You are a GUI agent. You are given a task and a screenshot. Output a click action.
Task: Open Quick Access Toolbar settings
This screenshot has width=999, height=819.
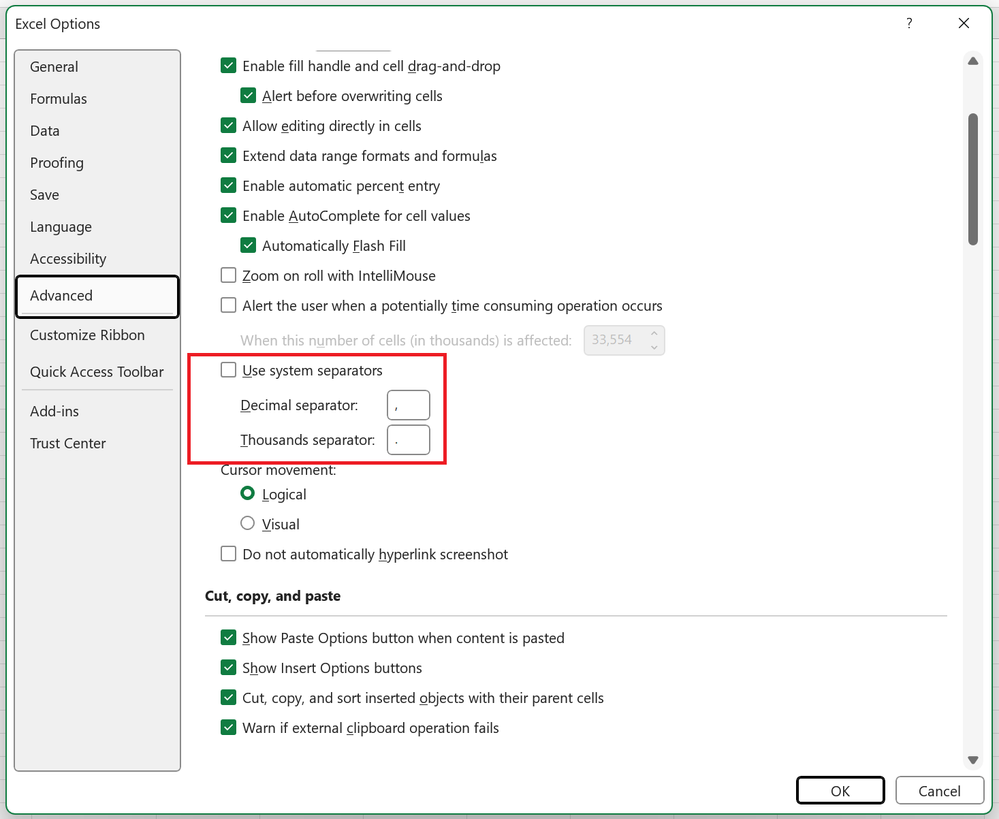[x=97, y=372]
